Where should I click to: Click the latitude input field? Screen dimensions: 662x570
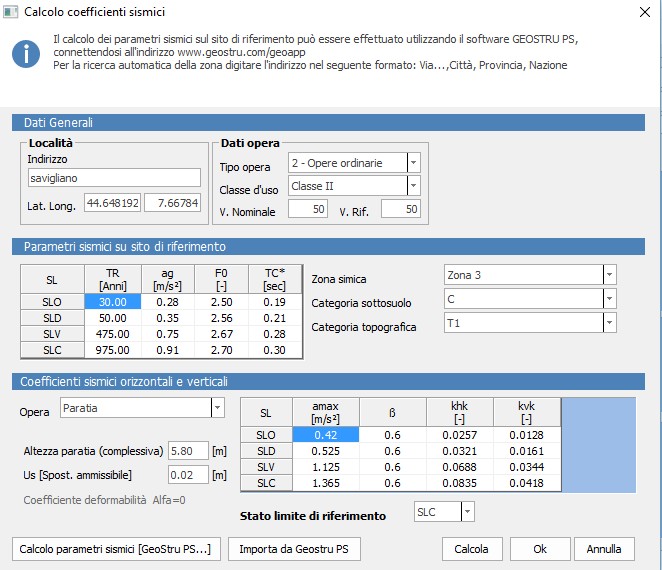112,204
